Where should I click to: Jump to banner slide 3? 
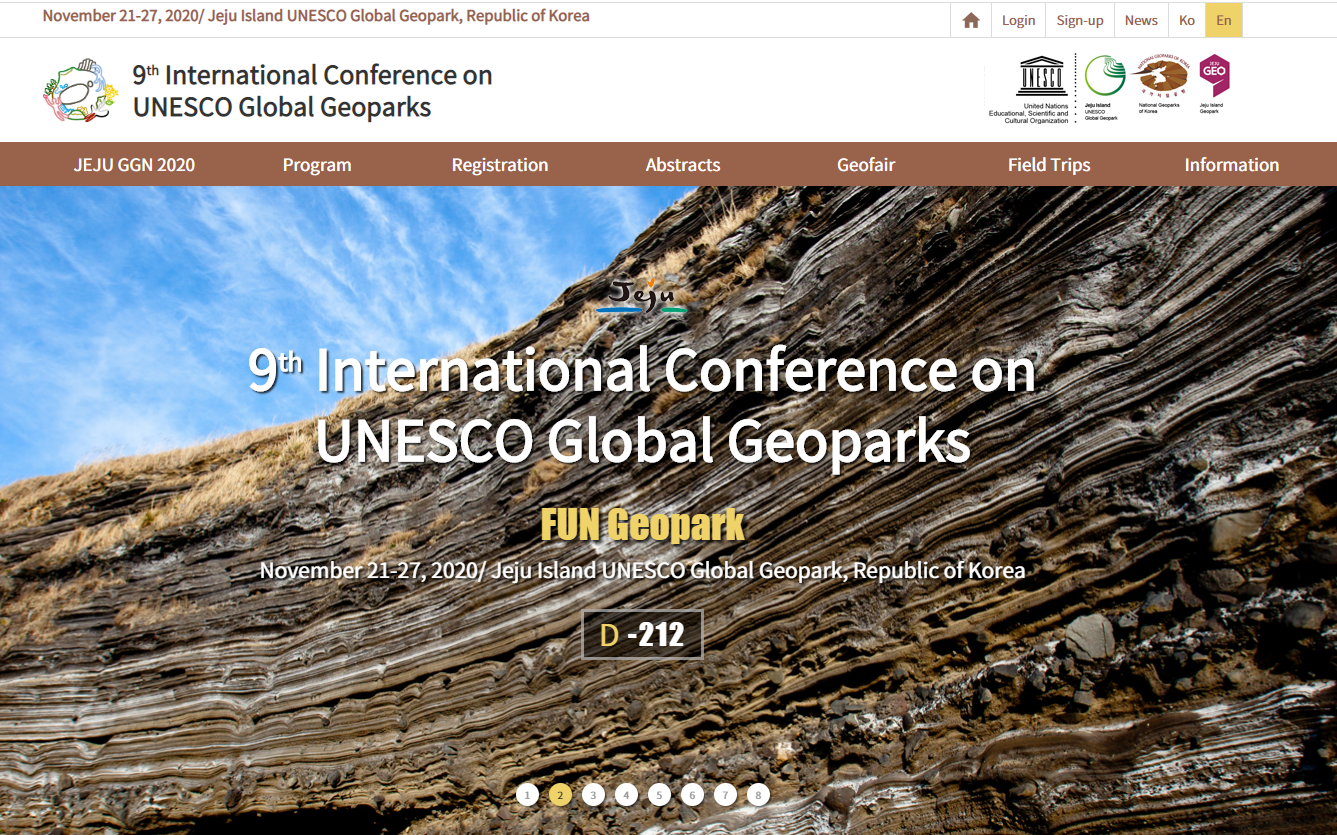point(593,795)
